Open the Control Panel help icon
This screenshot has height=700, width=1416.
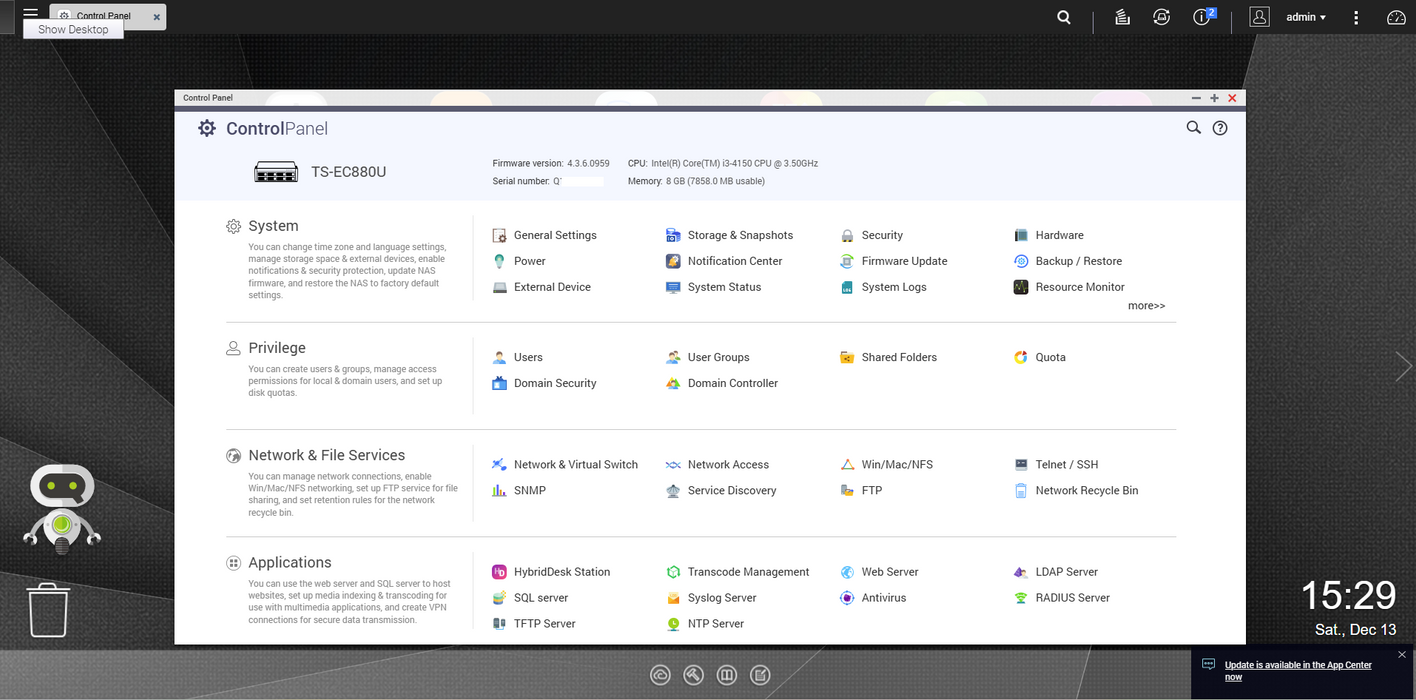pos(1220,128)
